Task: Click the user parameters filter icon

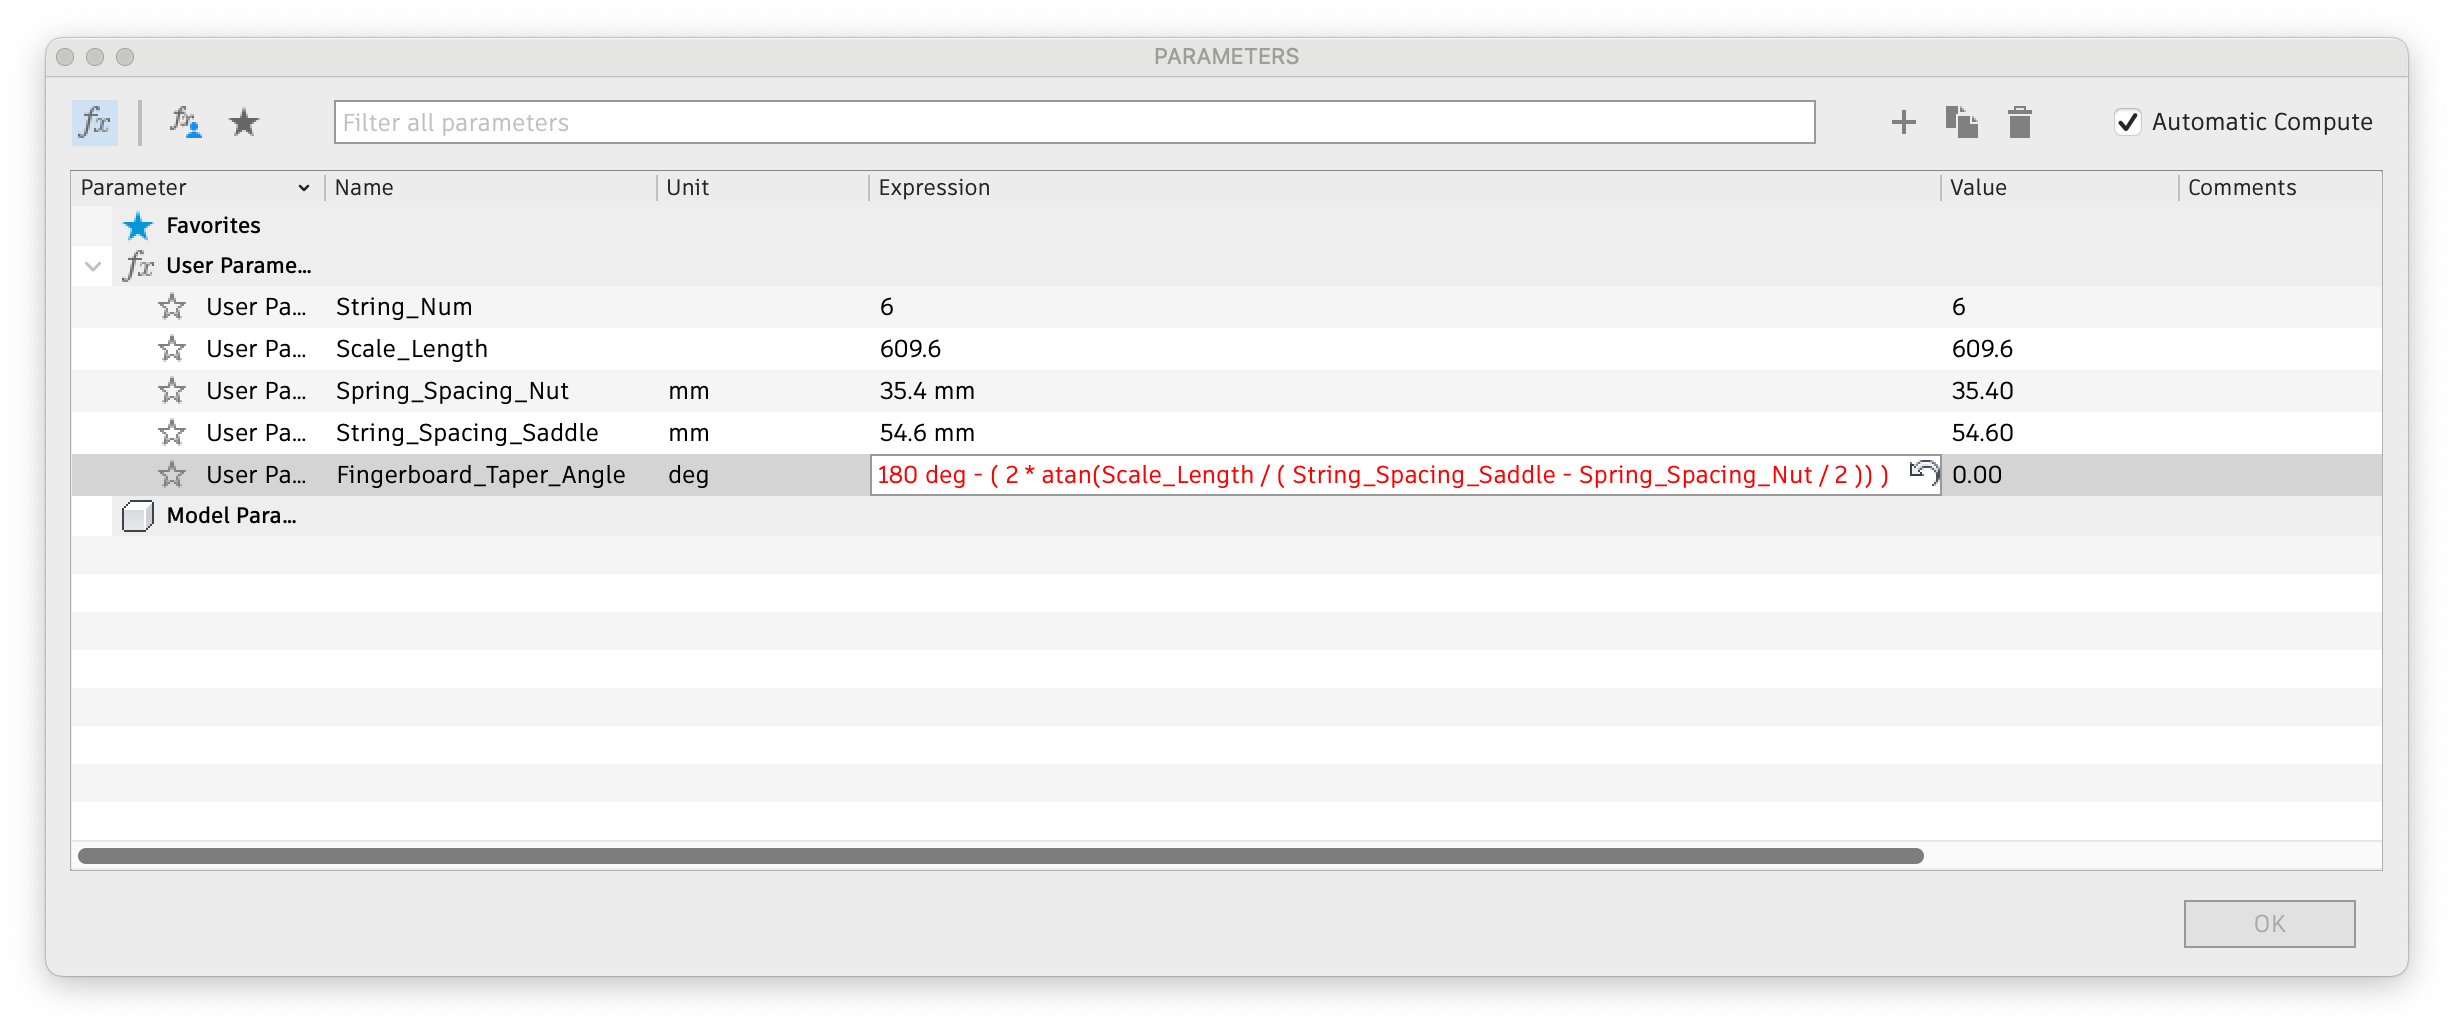Action: click(185, 122)
